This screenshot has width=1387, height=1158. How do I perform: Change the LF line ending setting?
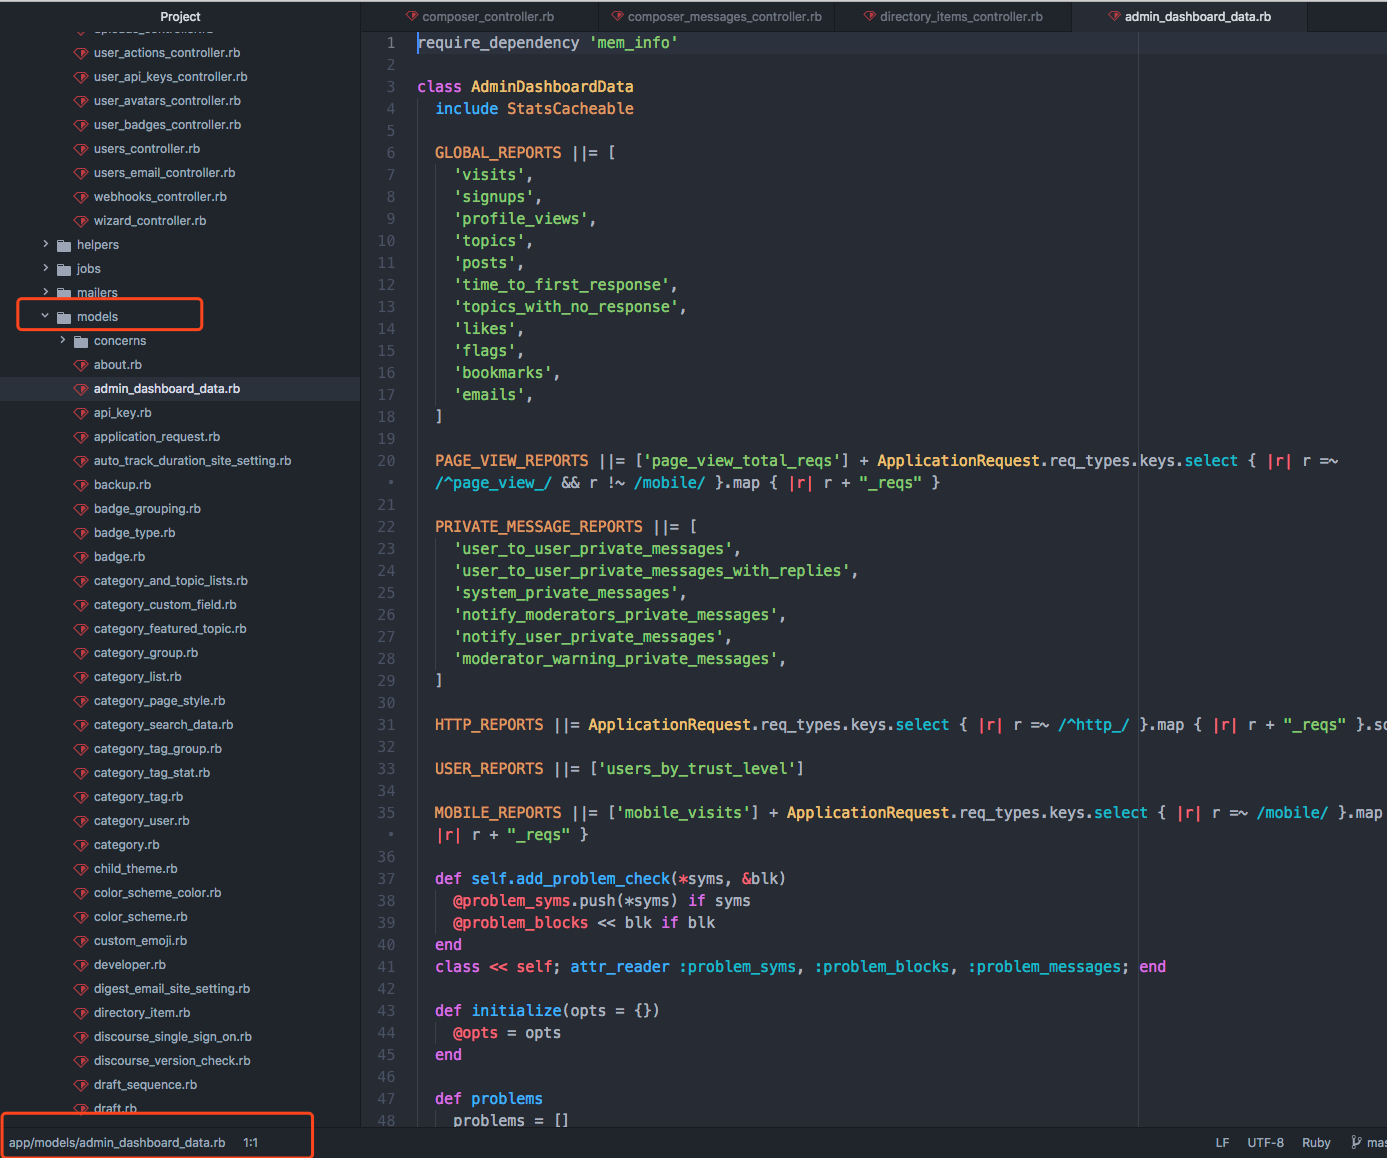[x=1222, y=1142]
